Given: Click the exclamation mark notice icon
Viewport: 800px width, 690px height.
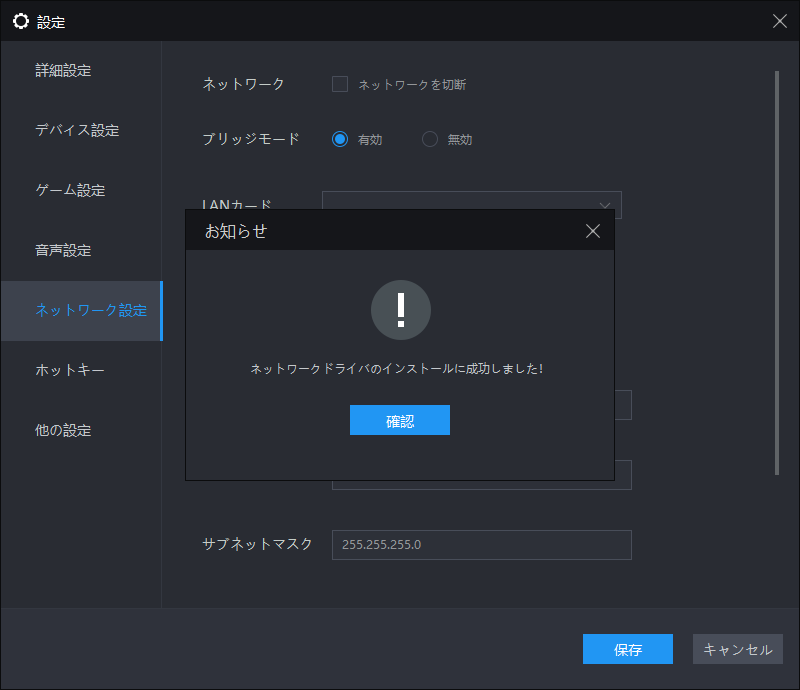Looking at the screenshot, I should coord(400,310).
